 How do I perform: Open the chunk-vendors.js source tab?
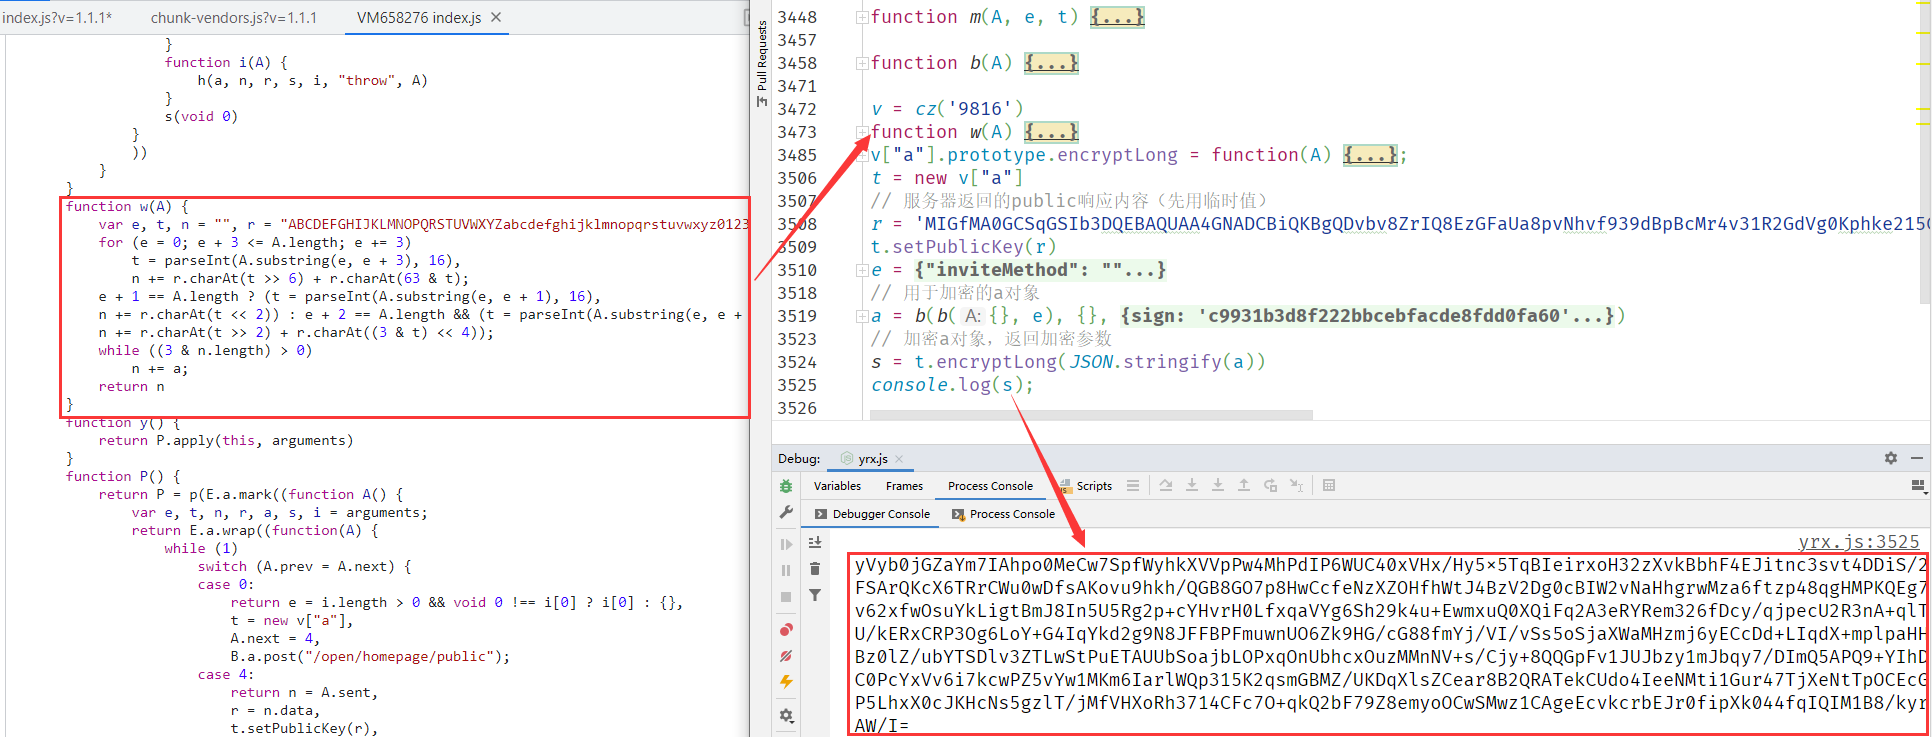[x=233, y=18]
